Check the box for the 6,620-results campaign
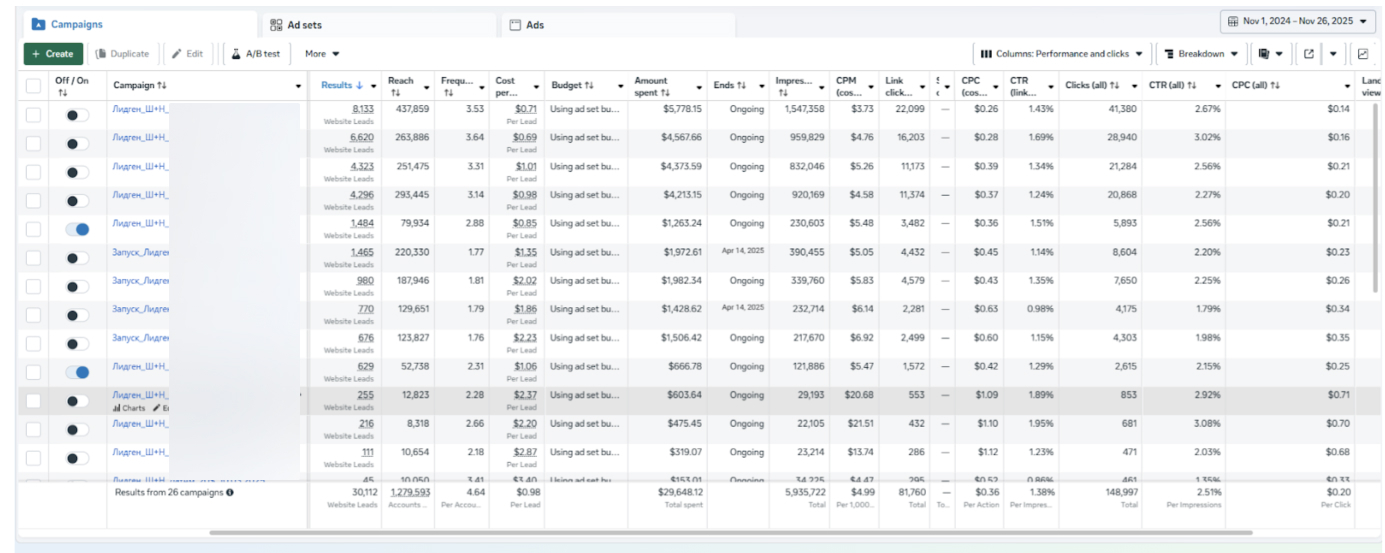The image size is (1385, 553). pyautogui.click(x=34, y=144)
